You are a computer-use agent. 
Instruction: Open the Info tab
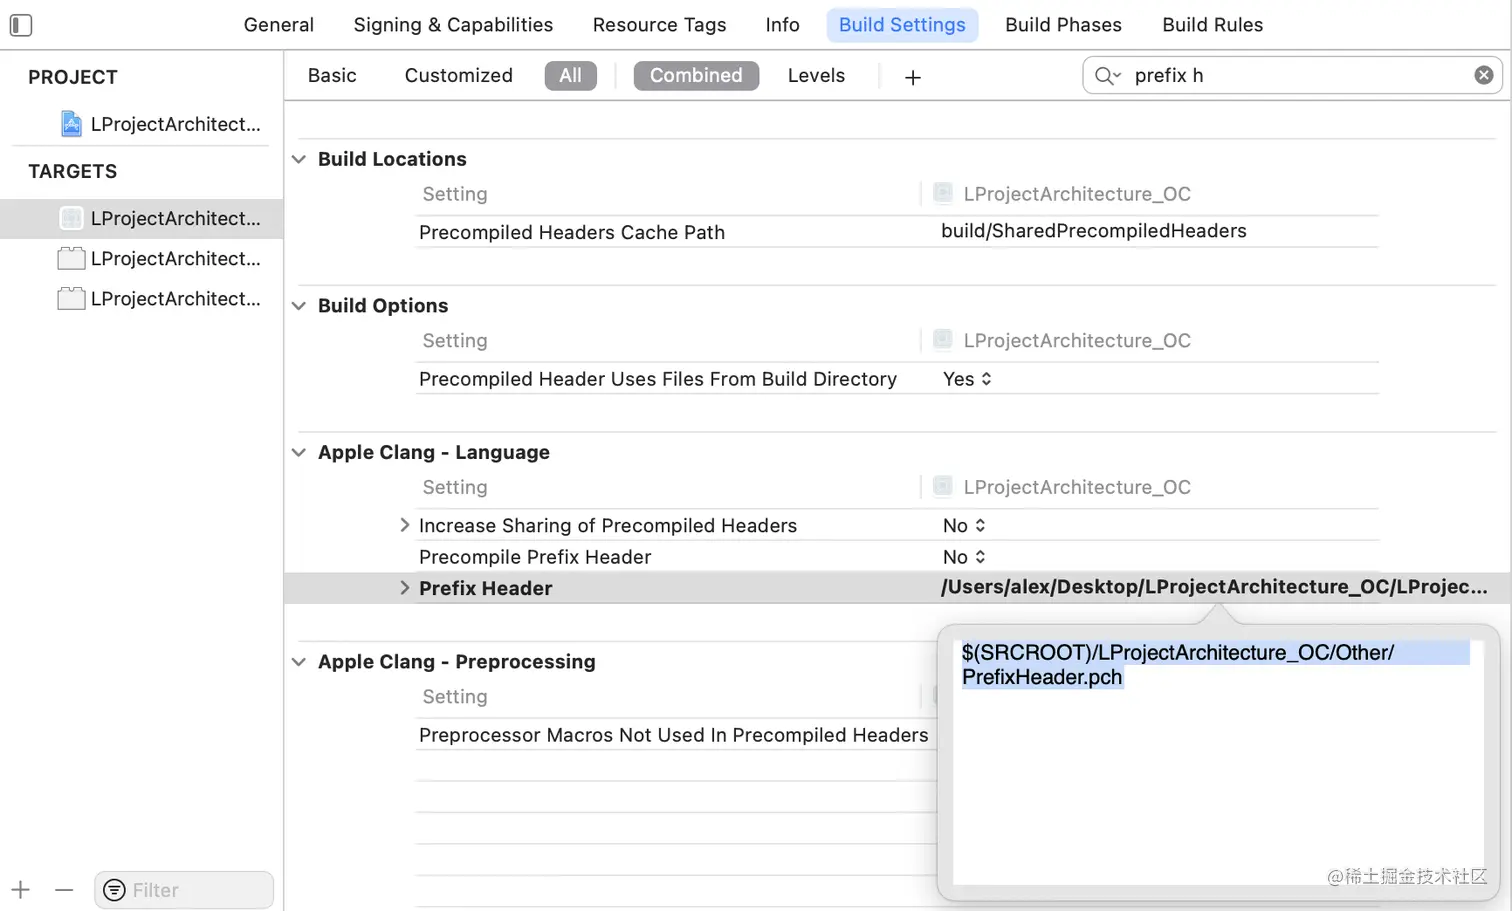coord(782,25)
